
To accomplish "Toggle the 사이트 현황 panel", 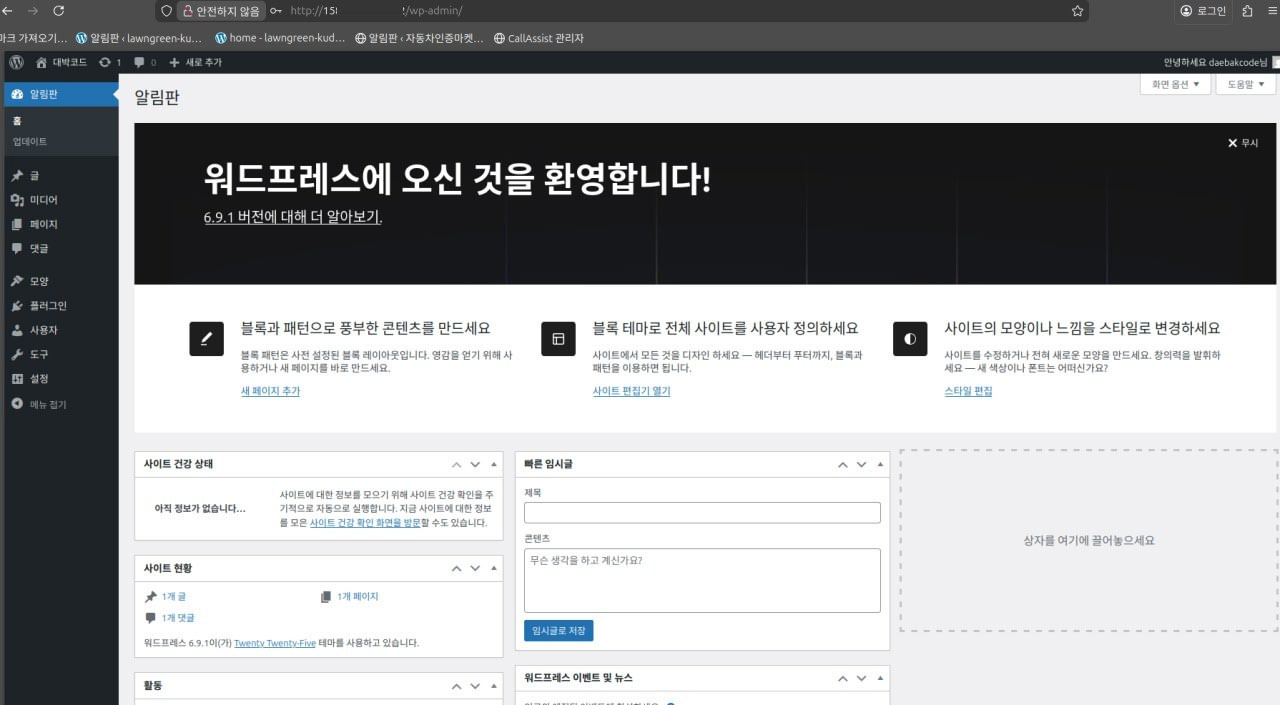I will pyautogui.click(x=493, y=569).
